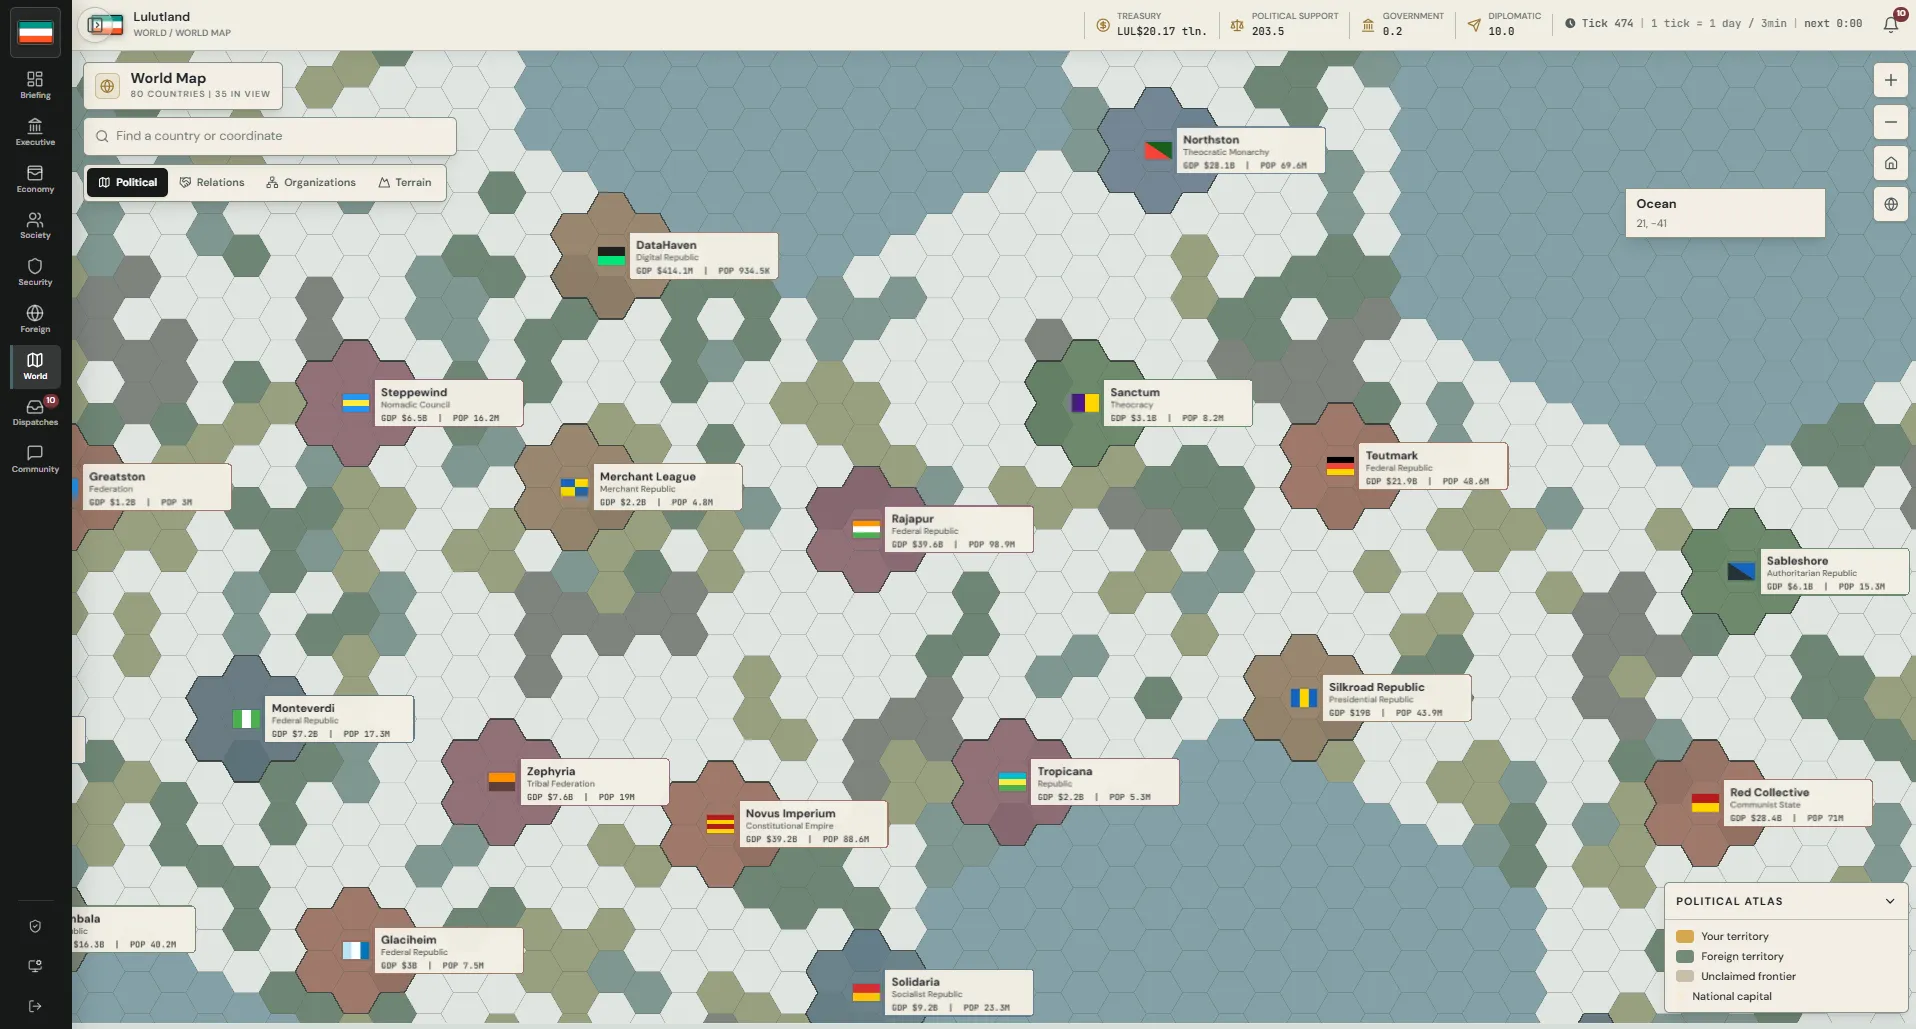Select the Sanctum country card

click(x=1177, y=404)
